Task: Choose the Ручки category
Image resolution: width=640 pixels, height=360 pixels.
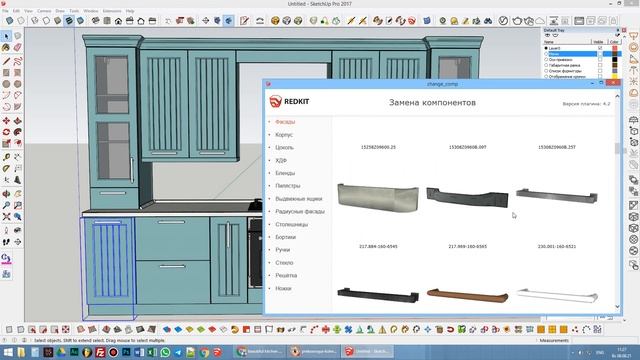Action: pos(282,250)
